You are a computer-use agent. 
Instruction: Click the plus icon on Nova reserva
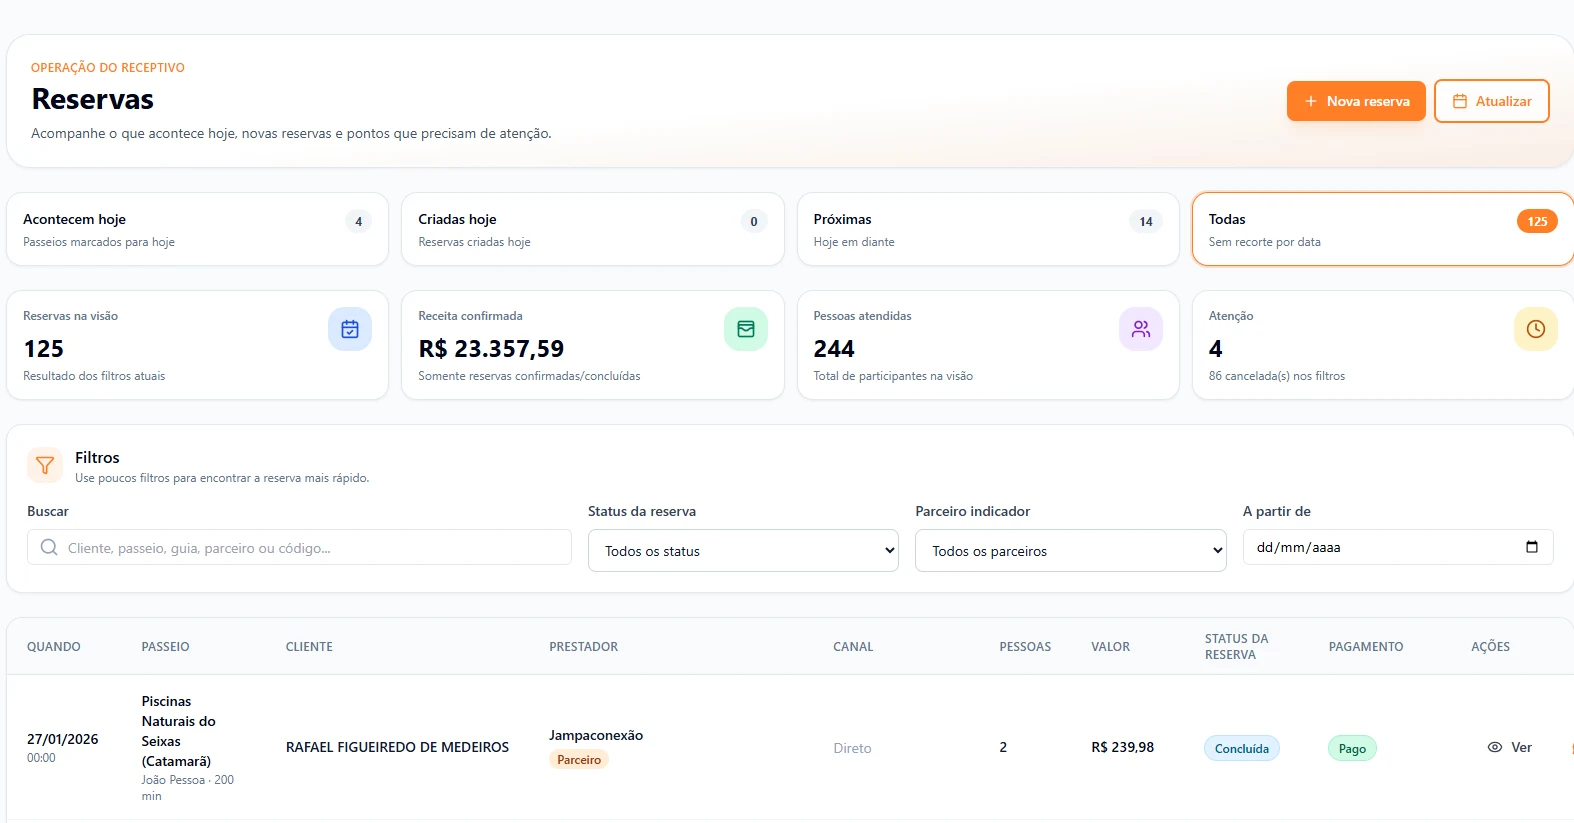click(x=1311, y=101)
